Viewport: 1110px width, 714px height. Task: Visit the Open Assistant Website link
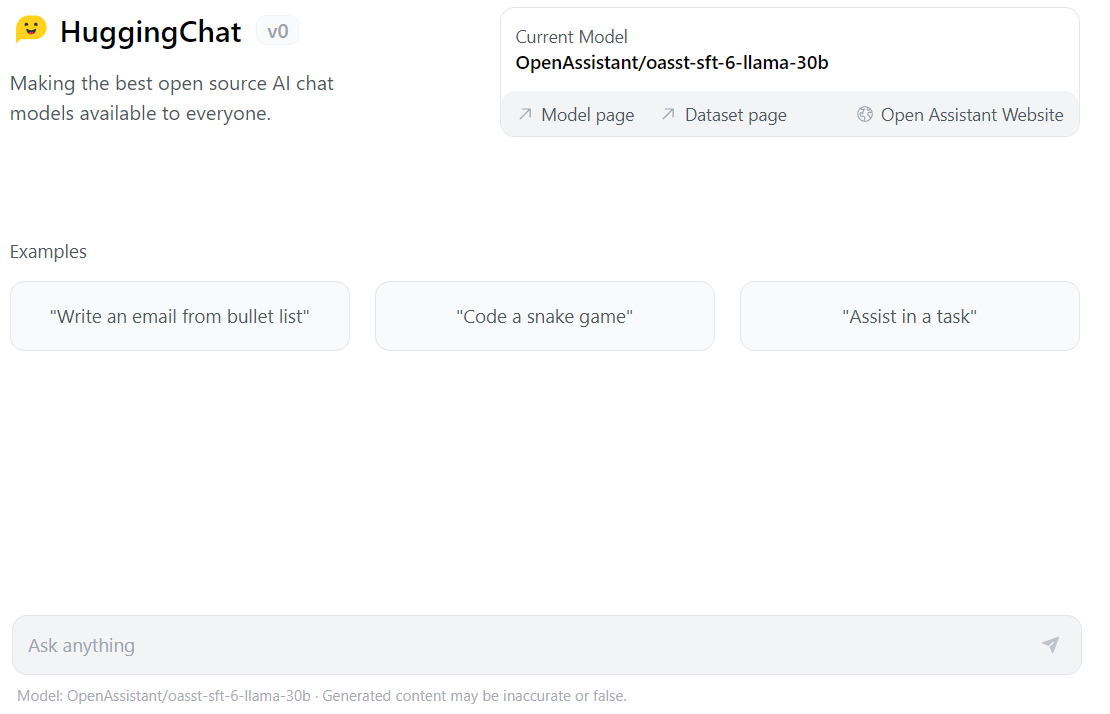tap(960, 115)
